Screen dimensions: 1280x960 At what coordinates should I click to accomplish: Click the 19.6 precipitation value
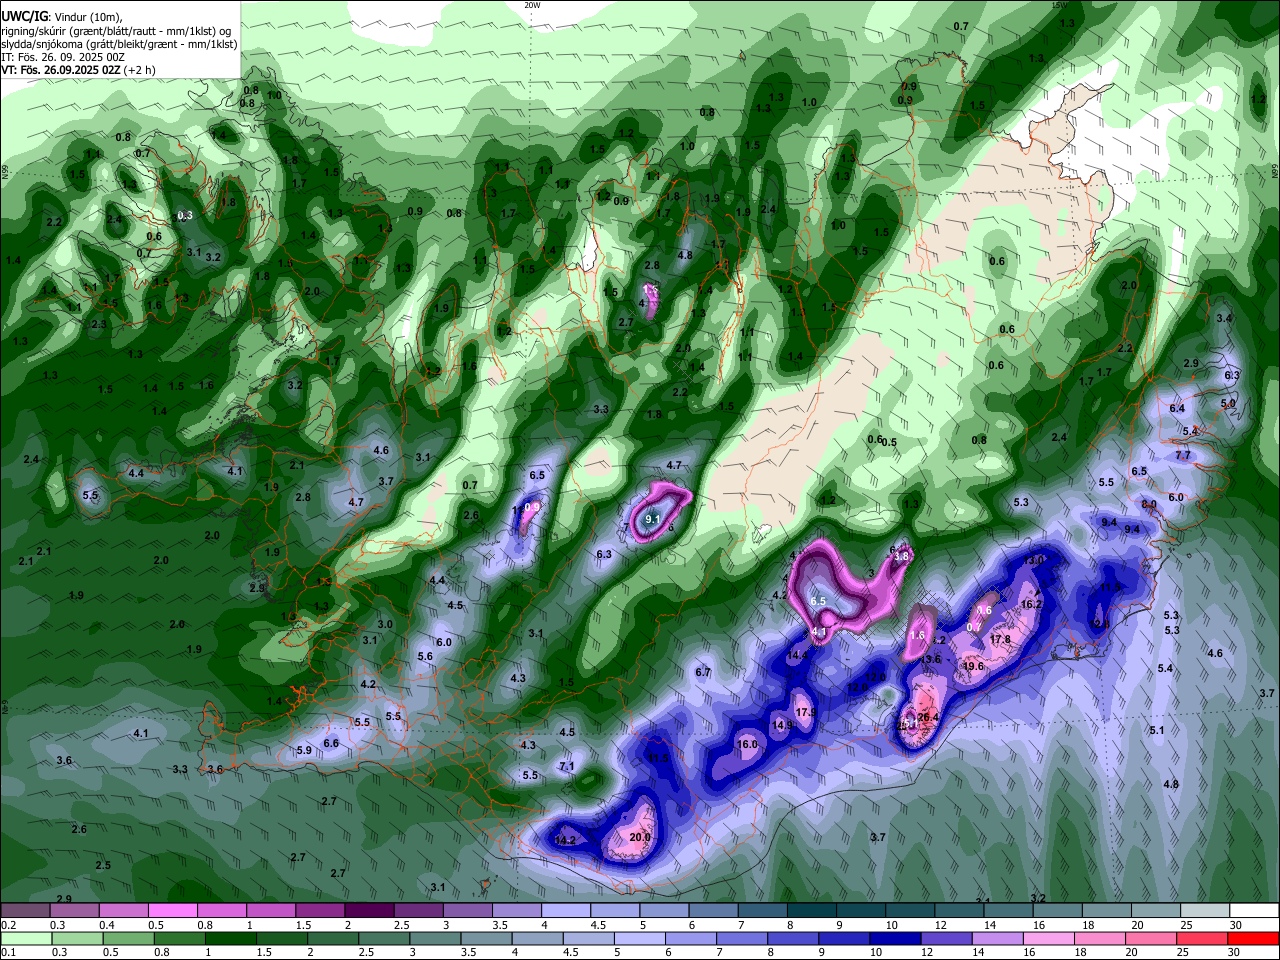[x=973, y=666]
